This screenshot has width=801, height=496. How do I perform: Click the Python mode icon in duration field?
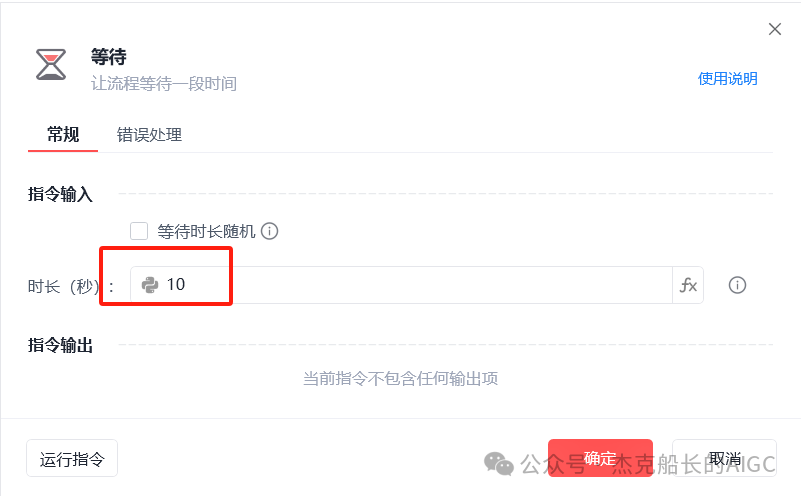(150, 285)
